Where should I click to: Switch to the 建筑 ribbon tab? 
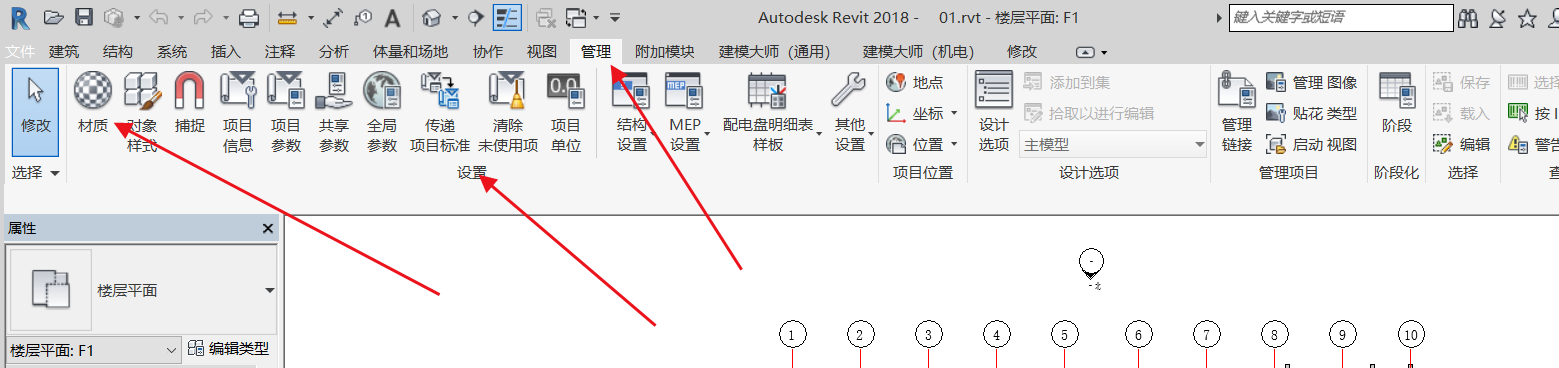(x=64, y=51)
